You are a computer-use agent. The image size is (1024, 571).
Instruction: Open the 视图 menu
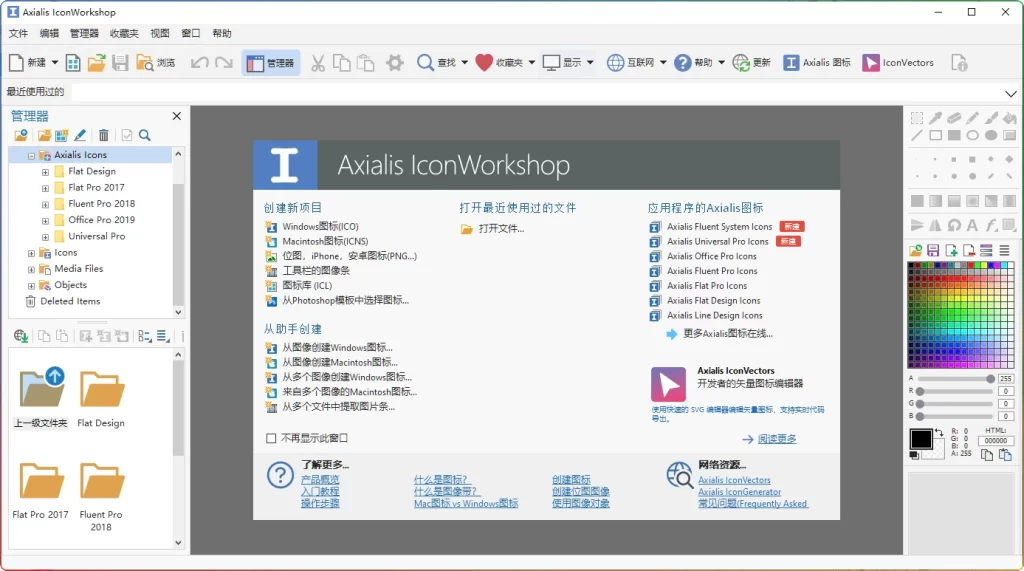pyautogui.click(x=159, y=33)
